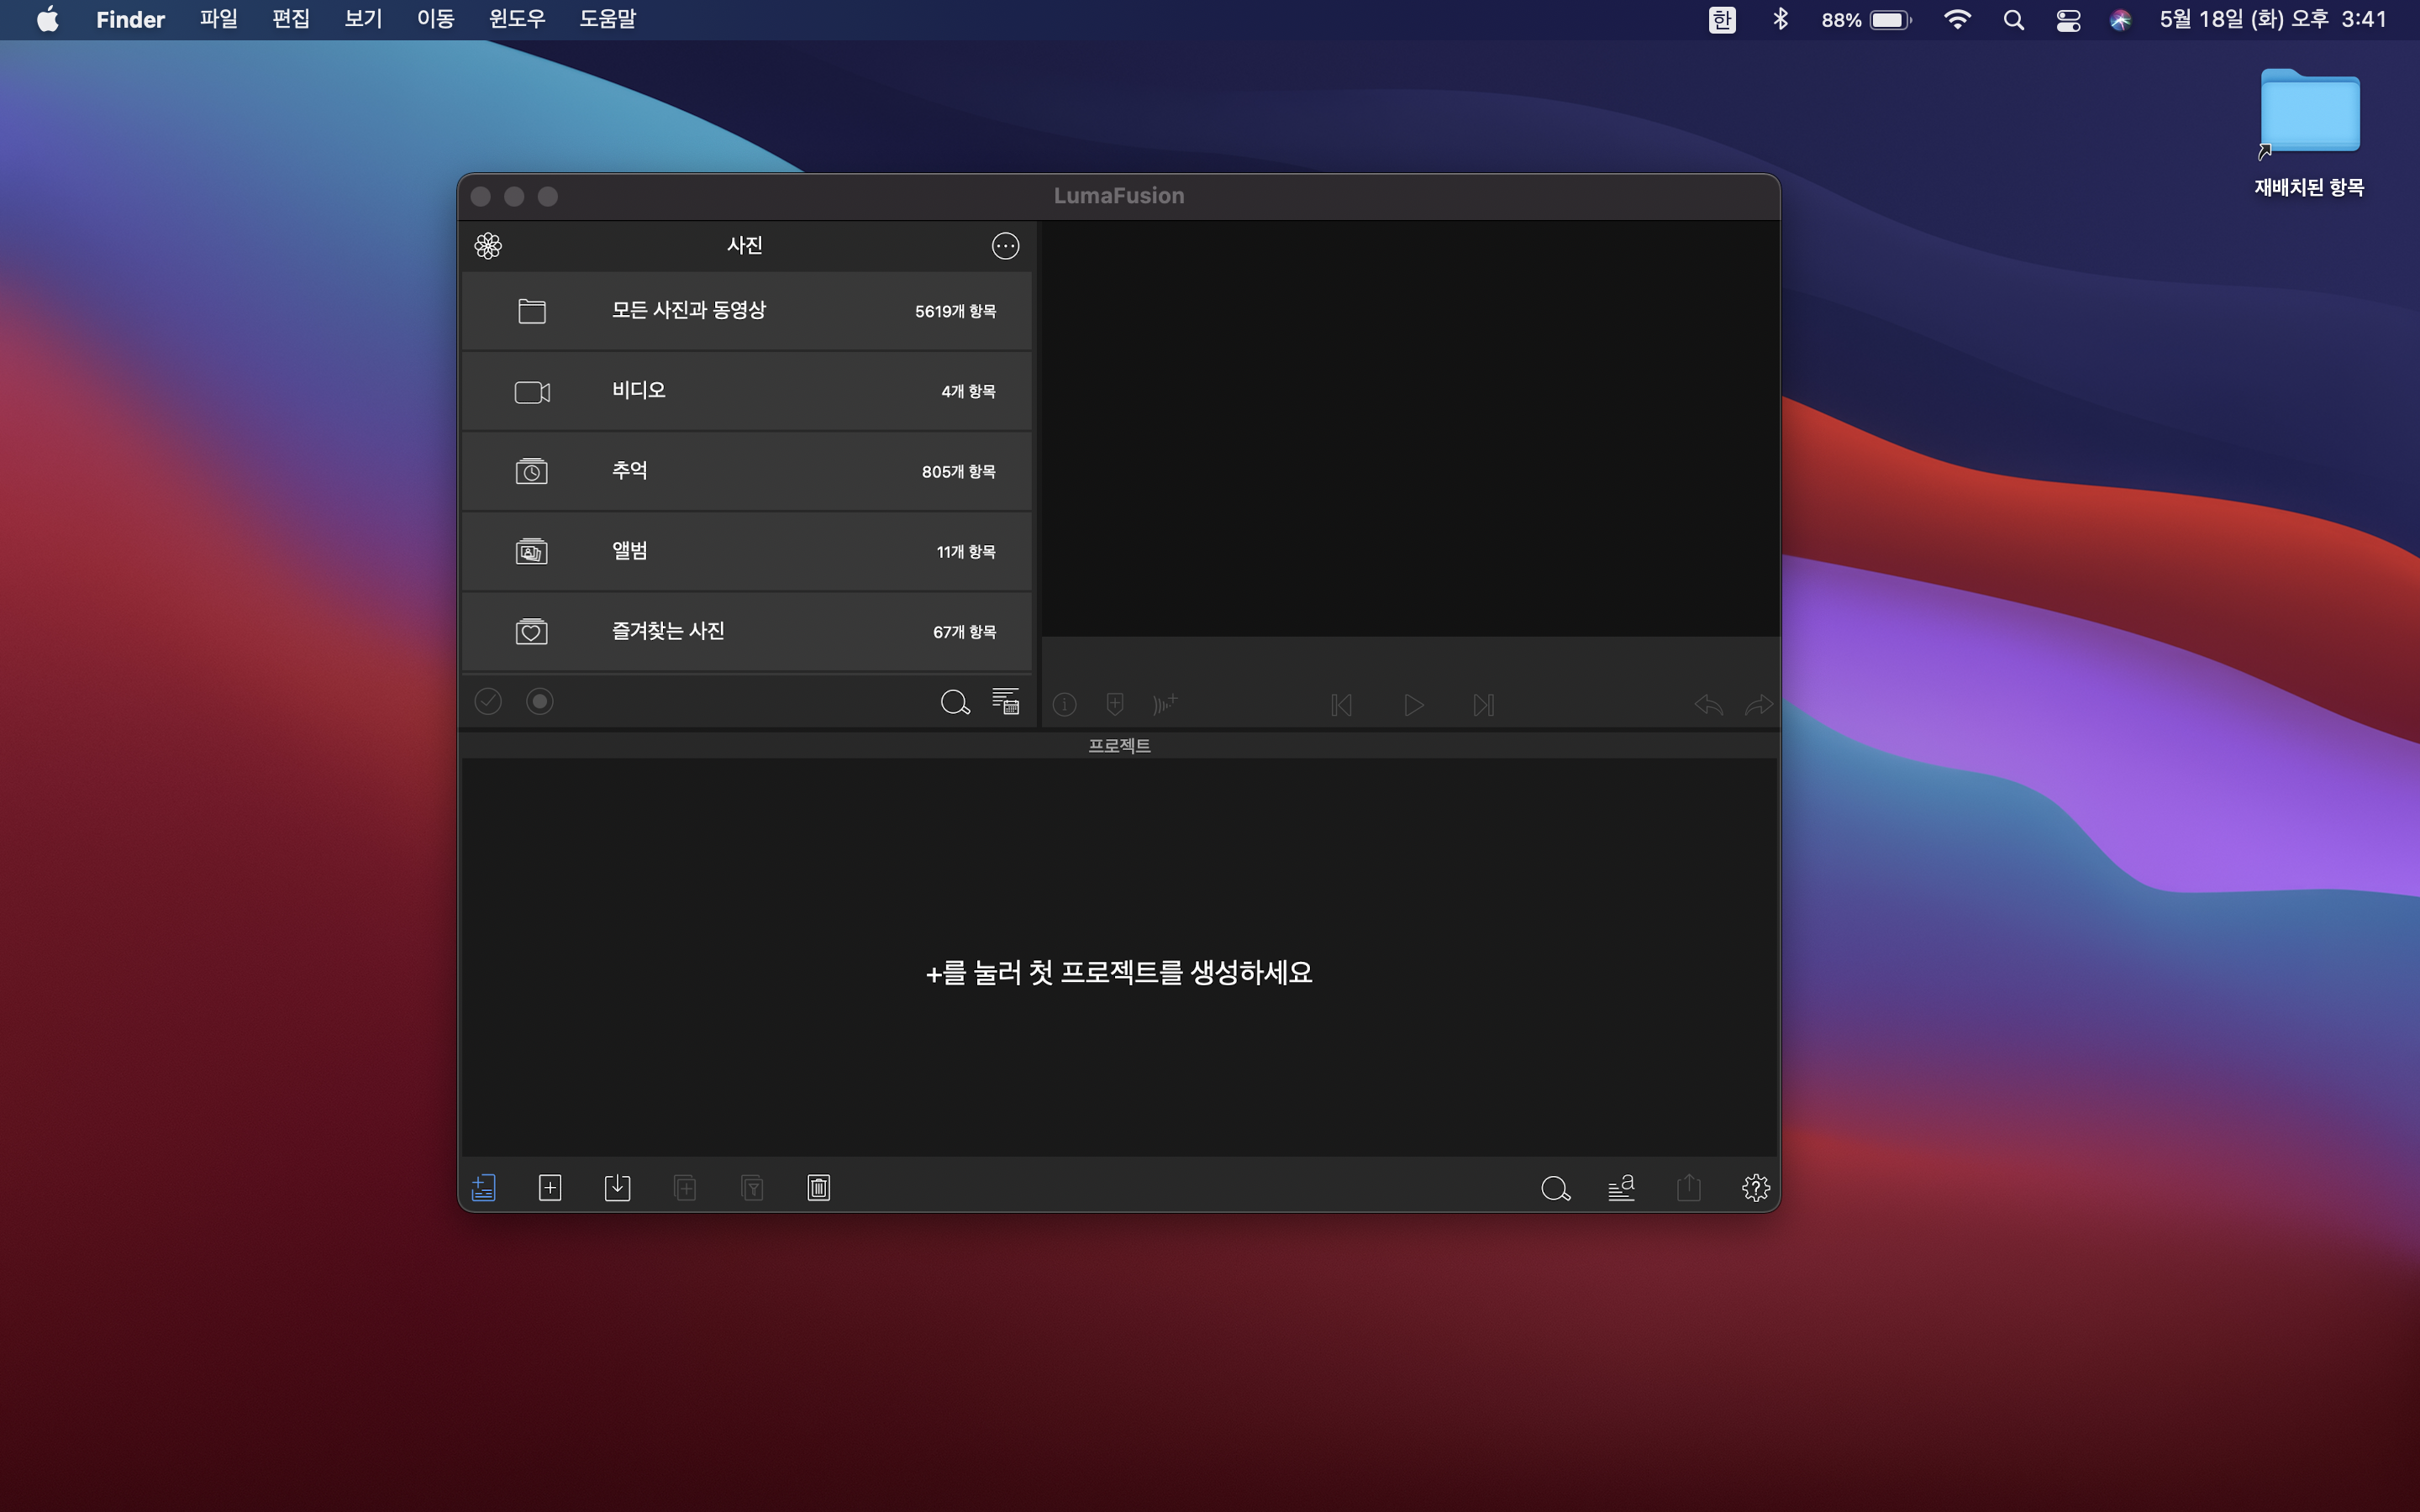Click the trash delete project icon
The width and height of the screenshot is (2420, 1512).
pos(819,1188)
